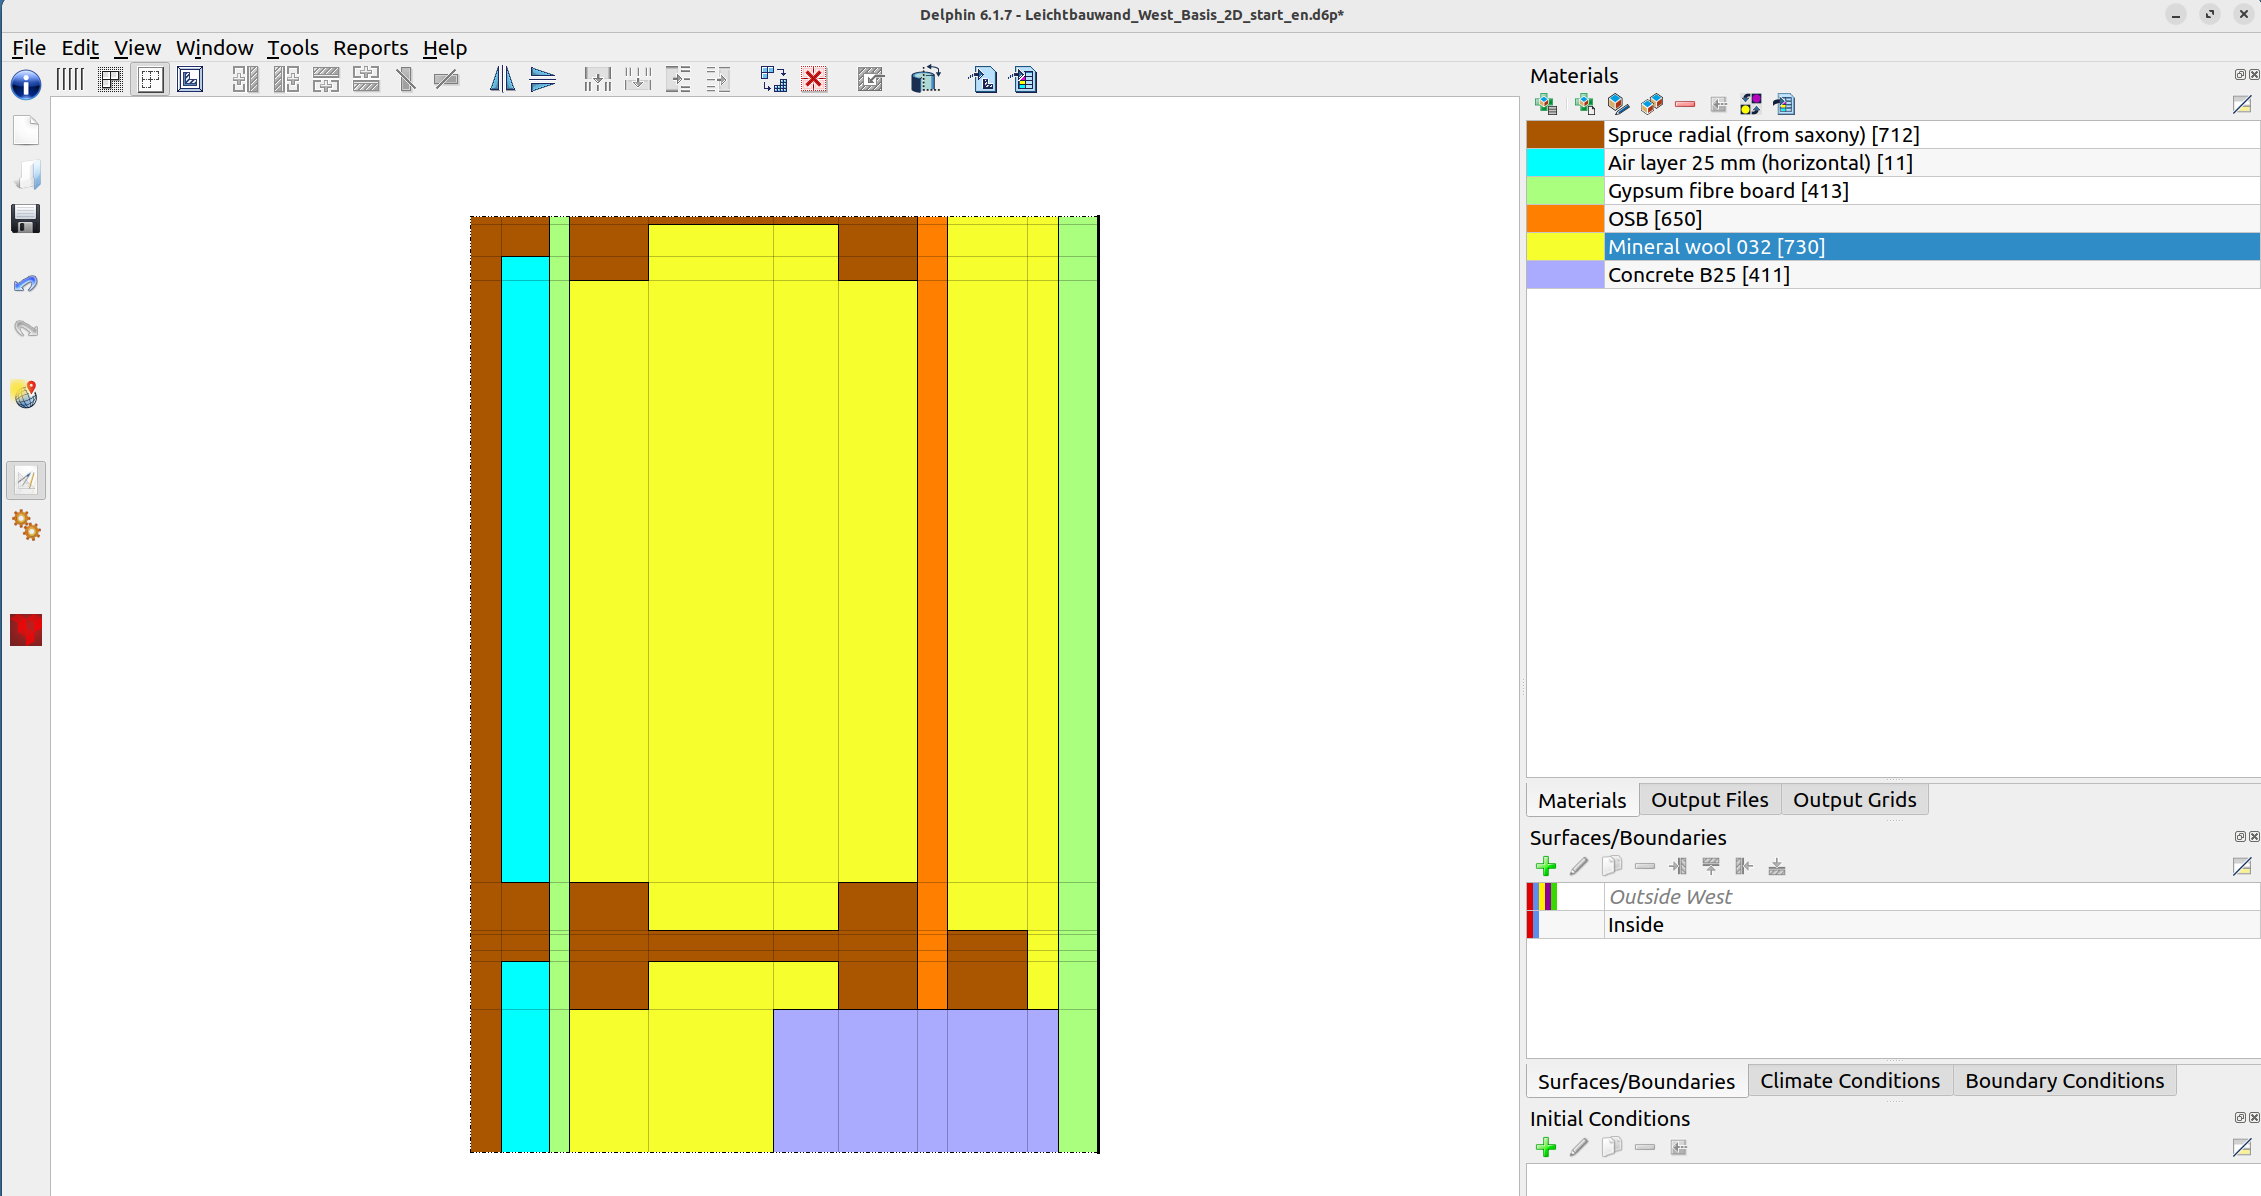
Task: Add new surface with green plus
Action: point(1546,866)
